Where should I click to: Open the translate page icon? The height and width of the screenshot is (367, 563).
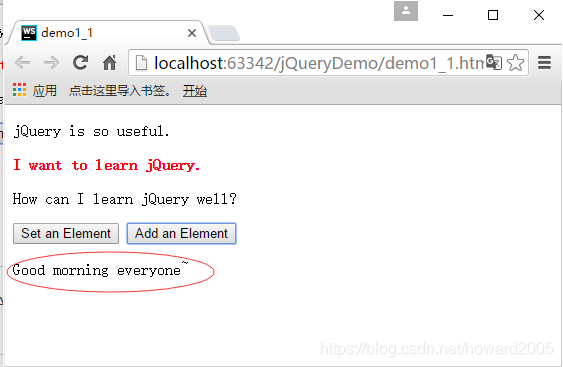[494, 62]
